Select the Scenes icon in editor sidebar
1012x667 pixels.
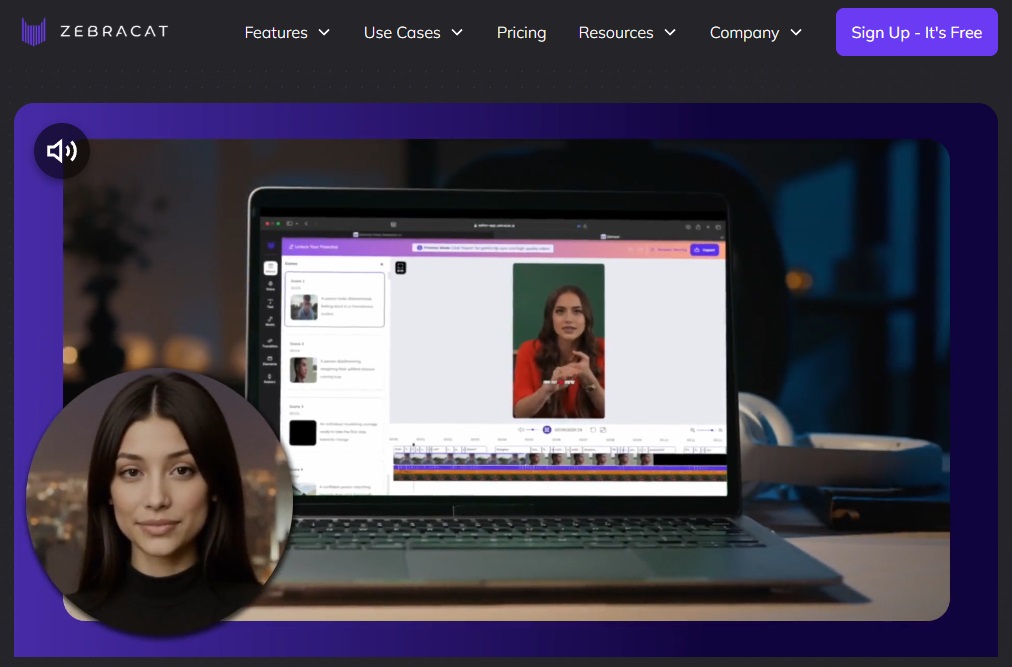270,269
